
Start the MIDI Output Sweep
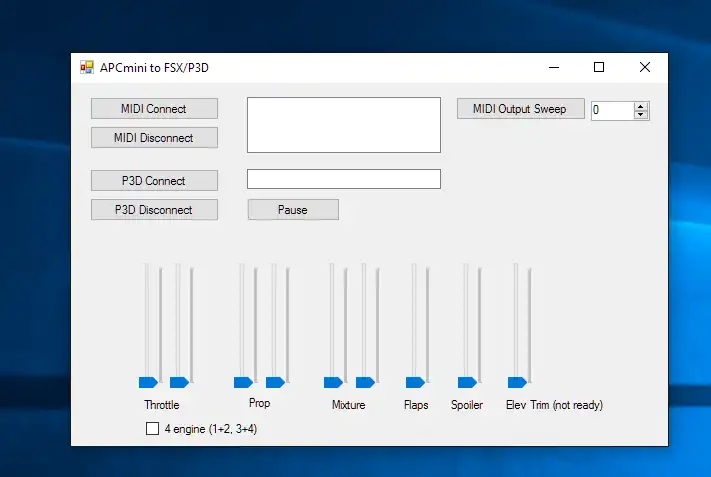pyautogui.click(x=521, y=109)
